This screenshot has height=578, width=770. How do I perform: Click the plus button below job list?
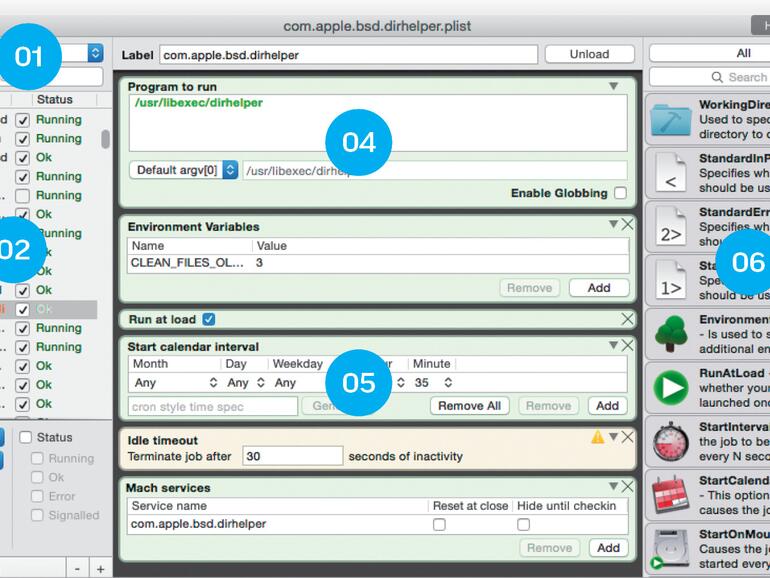click(101, 569)
